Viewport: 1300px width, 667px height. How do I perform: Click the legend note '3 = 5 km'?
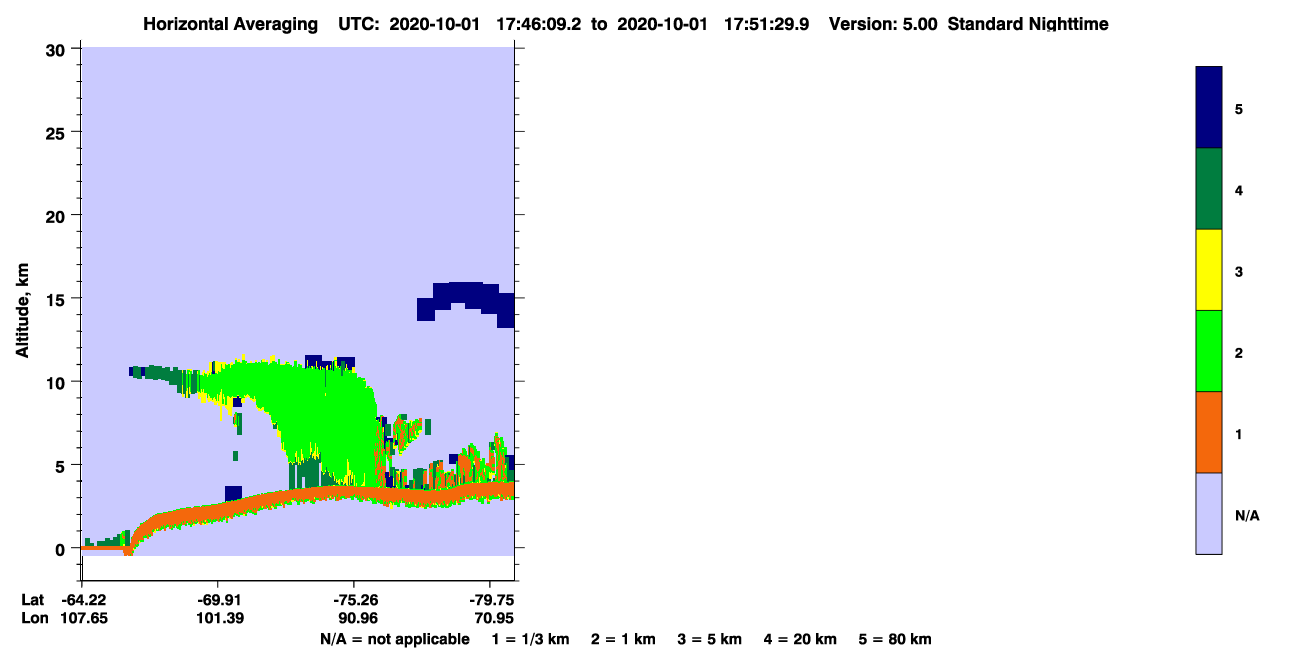(710, 639)
